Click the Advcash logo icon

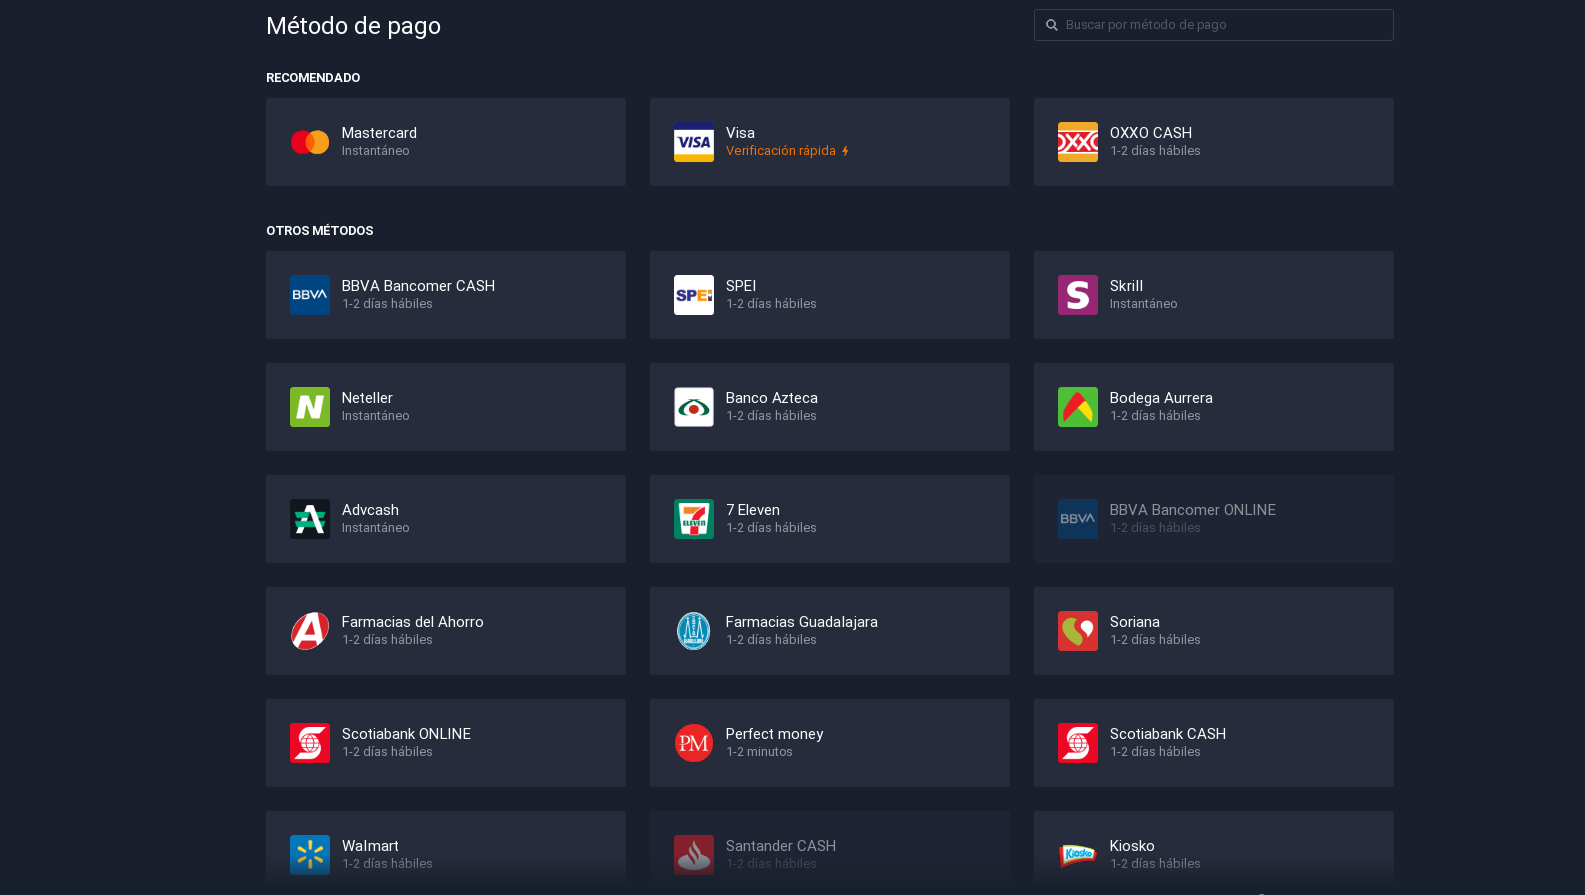pyautogui.click(x=310, y=519)
